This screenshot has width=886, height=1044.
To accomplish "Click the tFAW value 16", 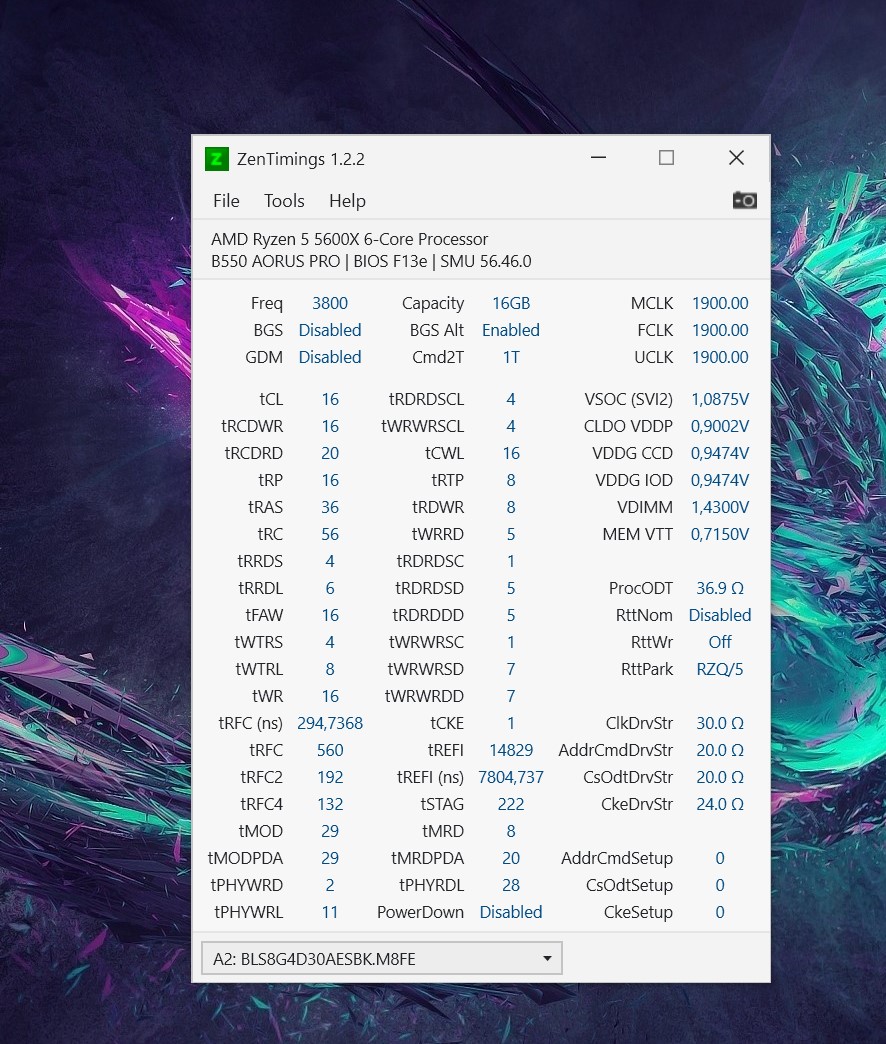I will coord(330,615).
